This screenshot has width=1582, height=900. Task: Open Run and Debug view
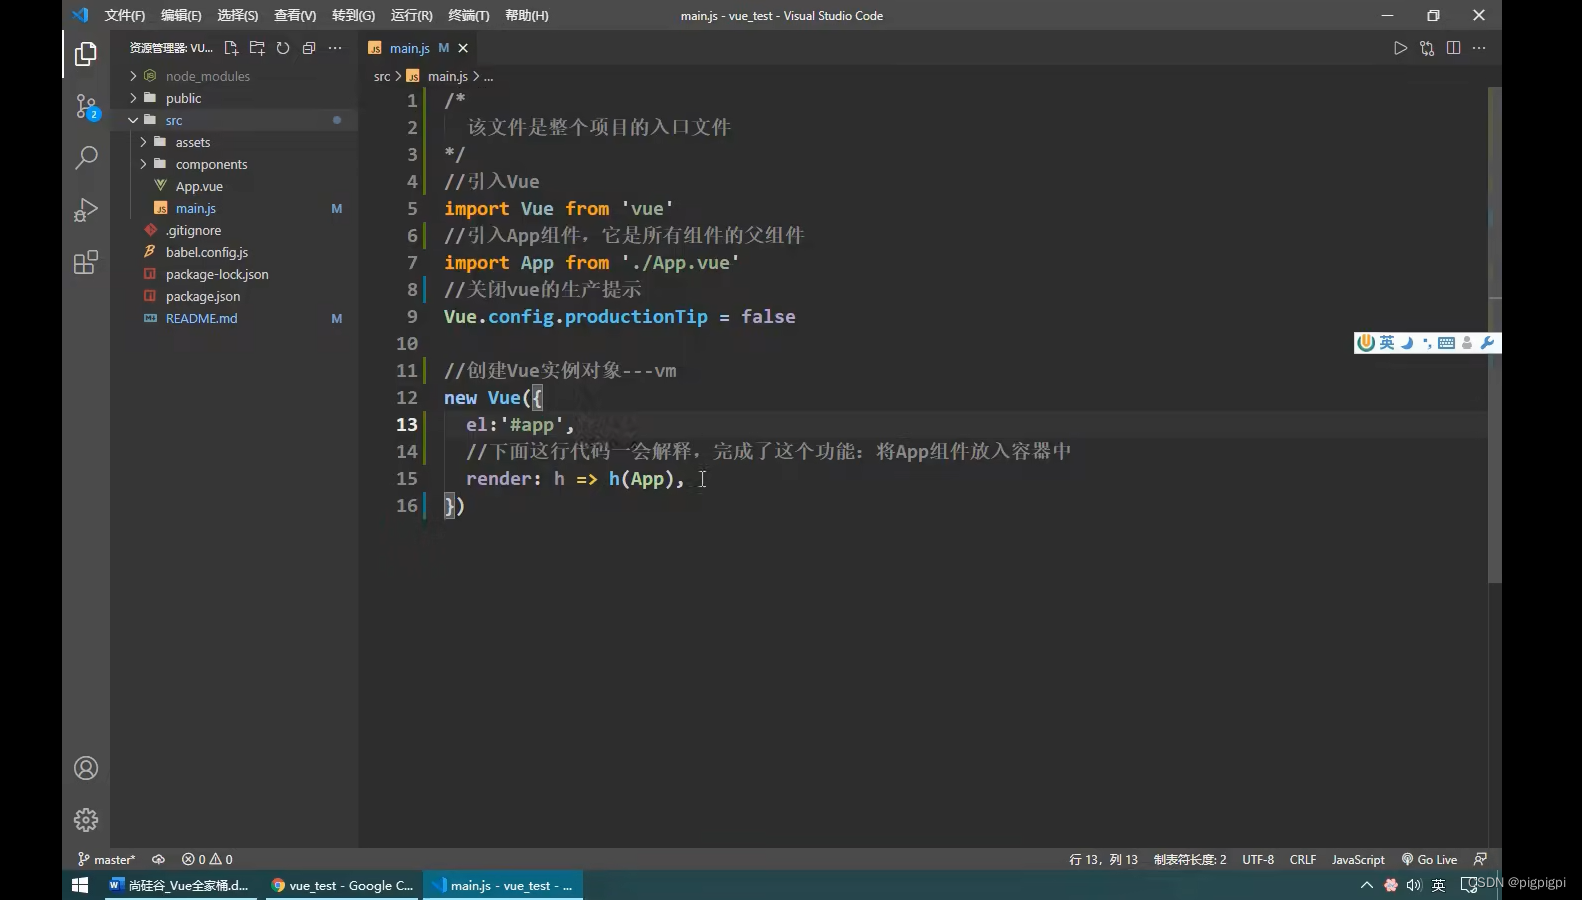pos(86,210)
